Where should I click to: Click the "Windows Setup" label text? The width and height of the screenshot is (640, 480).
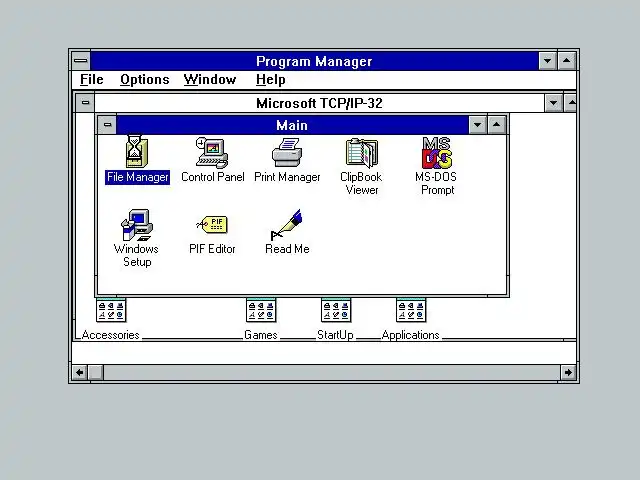136,255
